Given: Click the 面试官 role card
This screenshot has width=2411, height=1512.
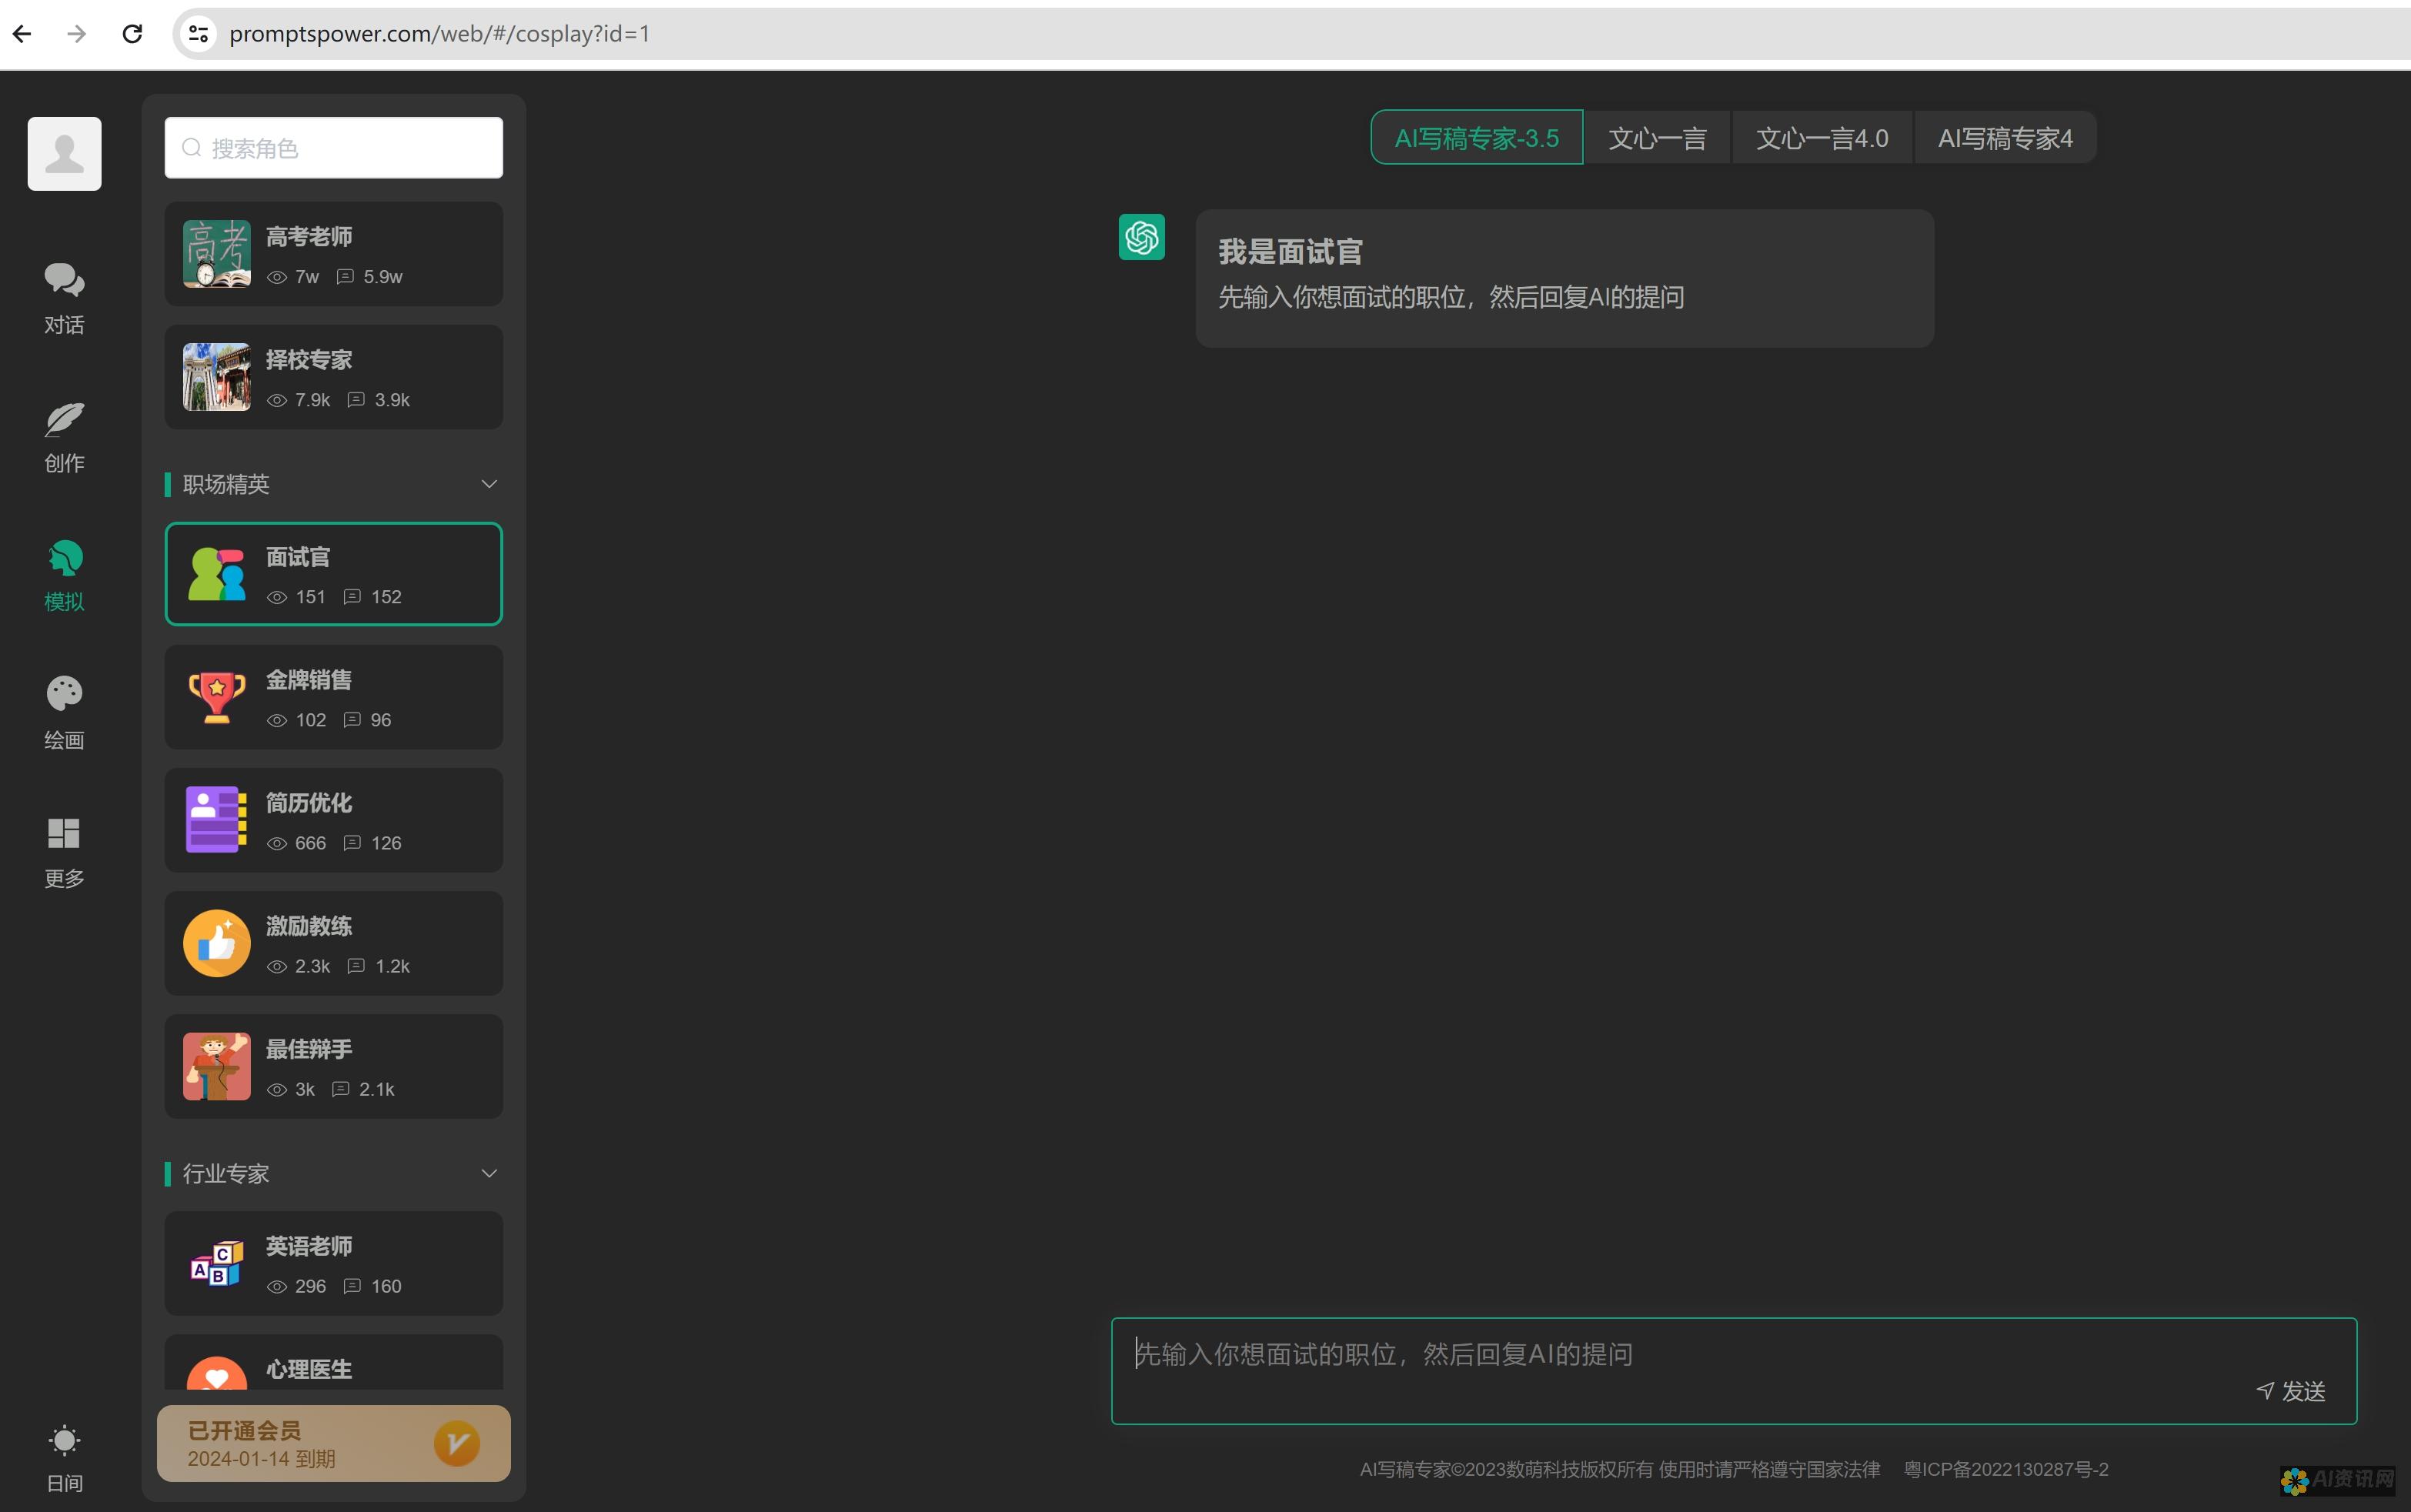Looking at the screenshot, I should point(335,573).
